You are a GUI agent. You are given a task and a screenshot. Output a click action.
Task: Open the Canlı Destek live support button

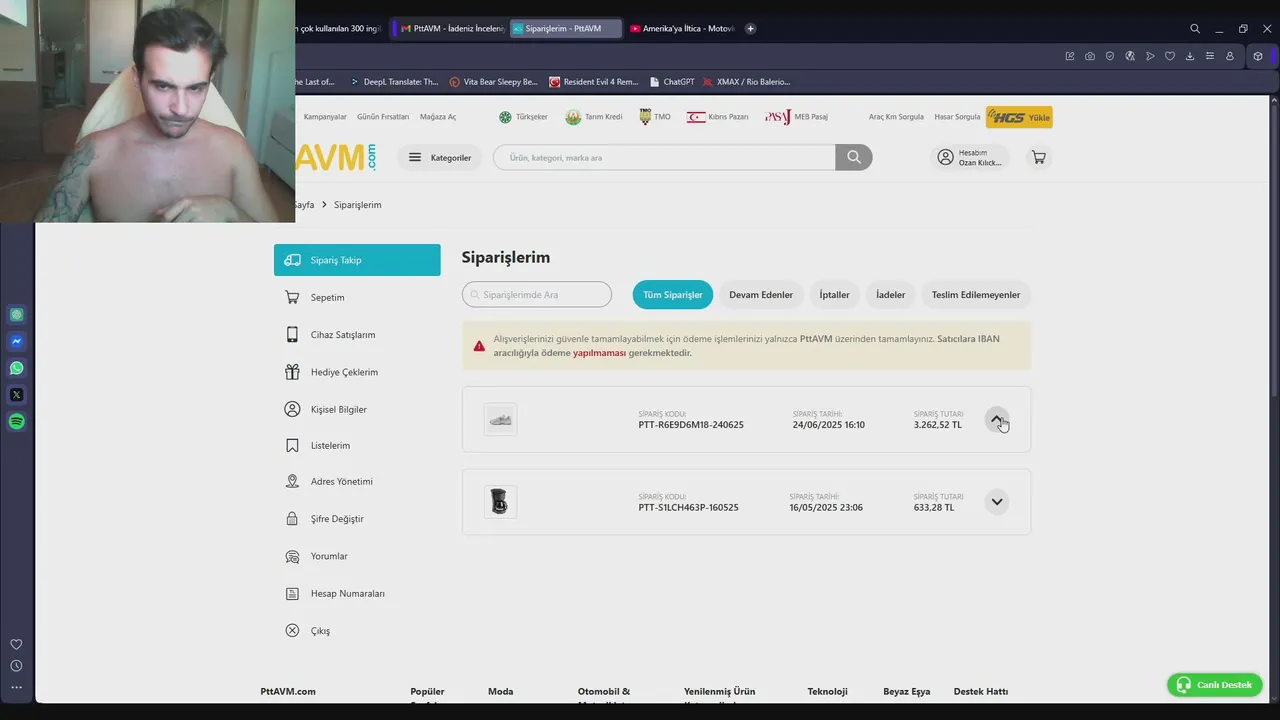[1215, 685]
